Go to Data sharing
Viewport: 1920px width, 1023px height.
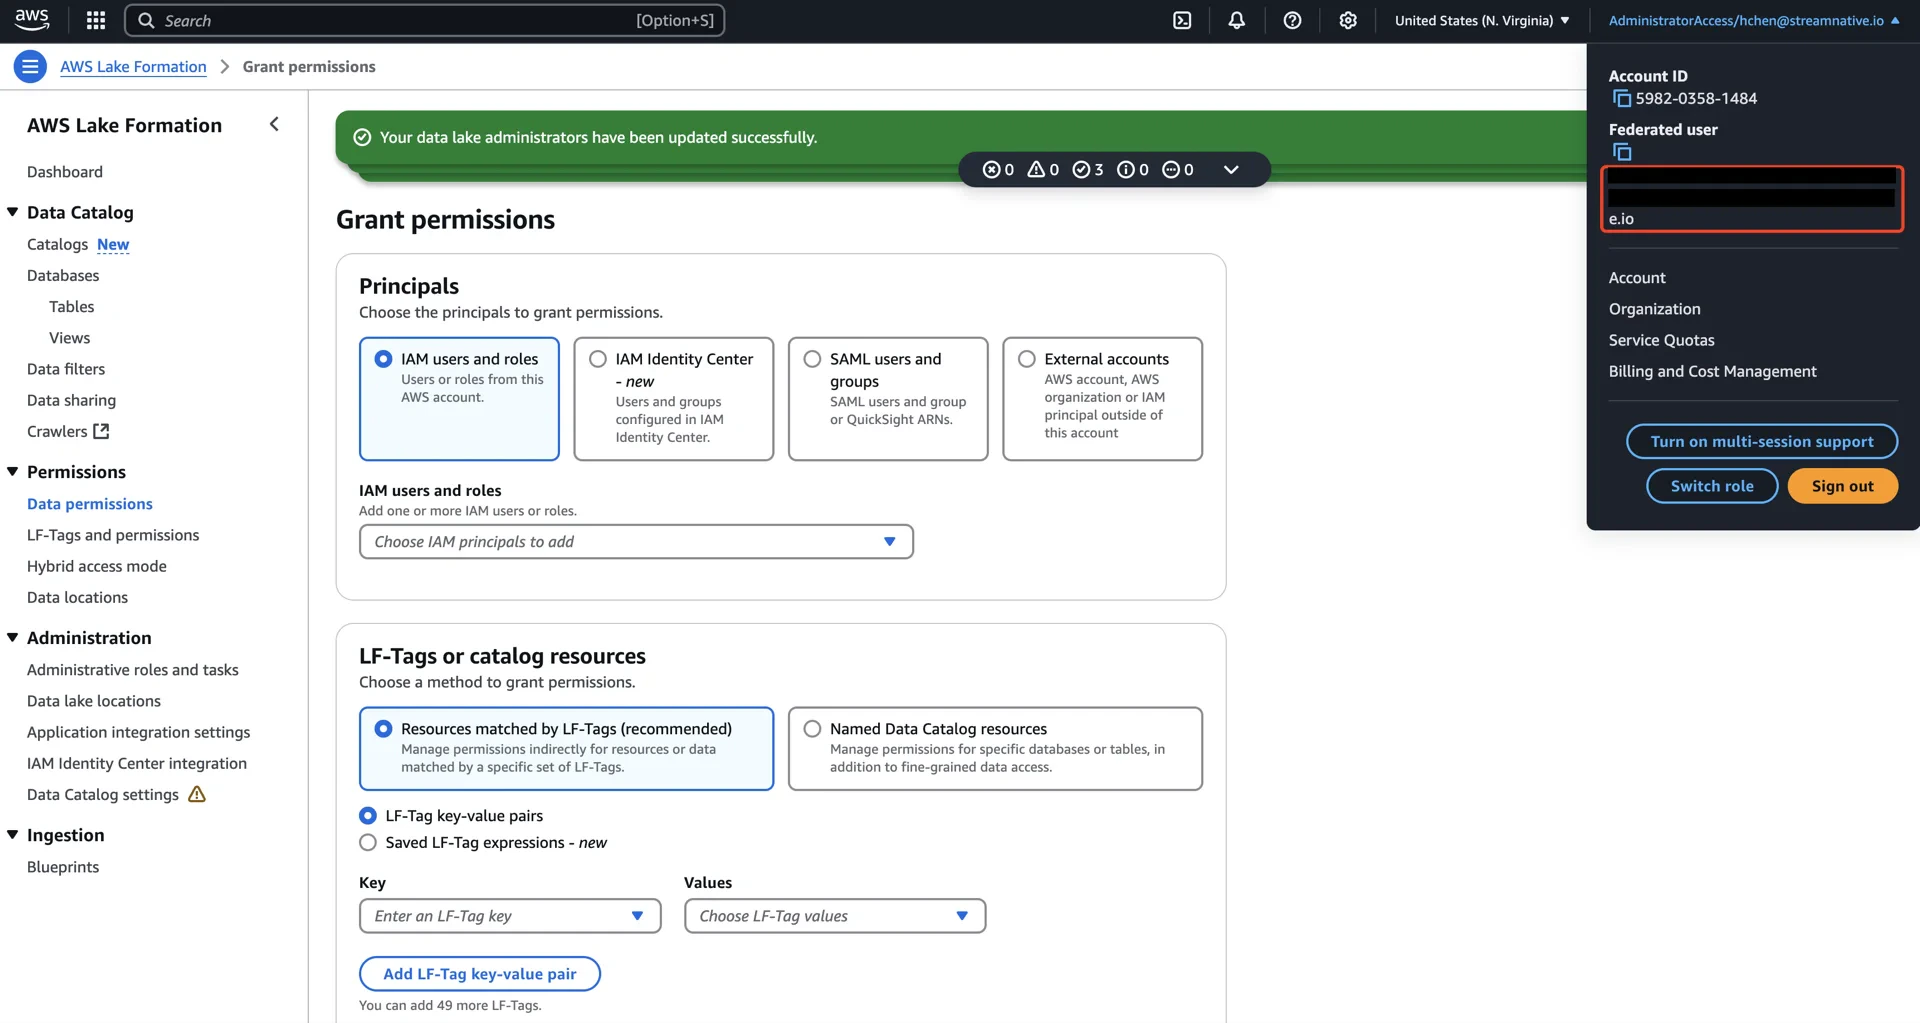[x=71, y=400]
